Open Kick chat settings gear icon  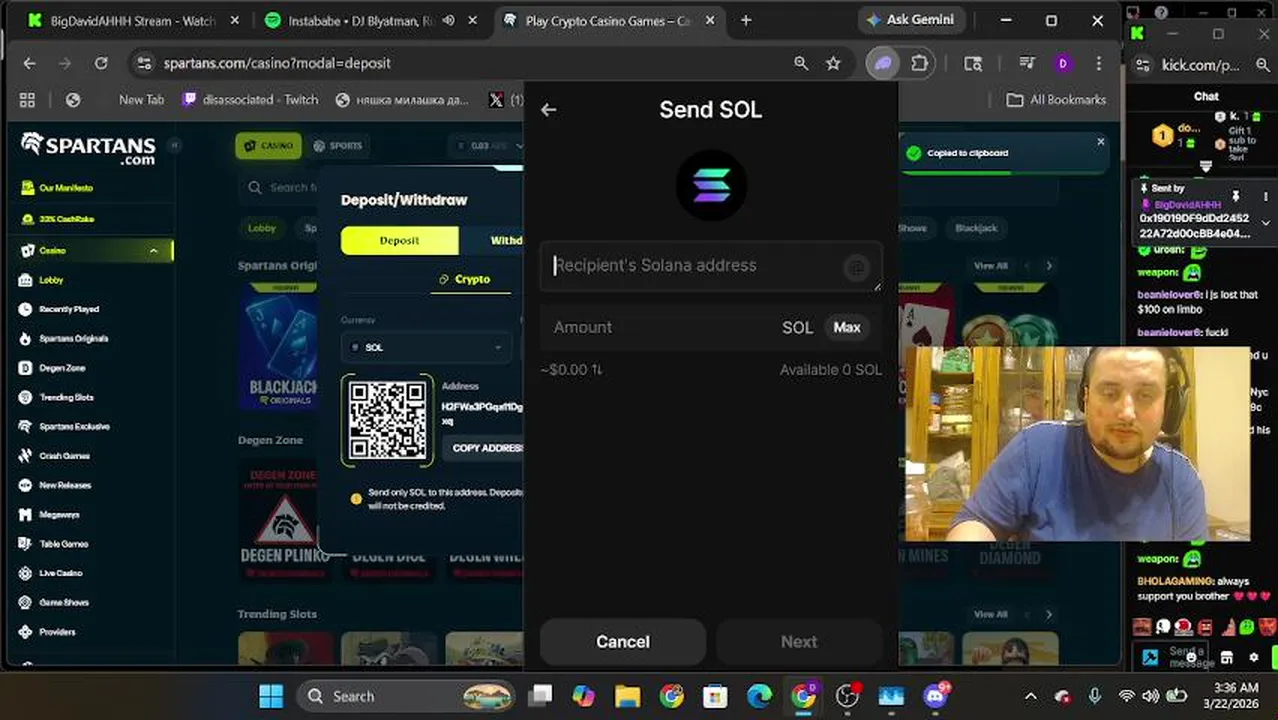point(1254,658)
